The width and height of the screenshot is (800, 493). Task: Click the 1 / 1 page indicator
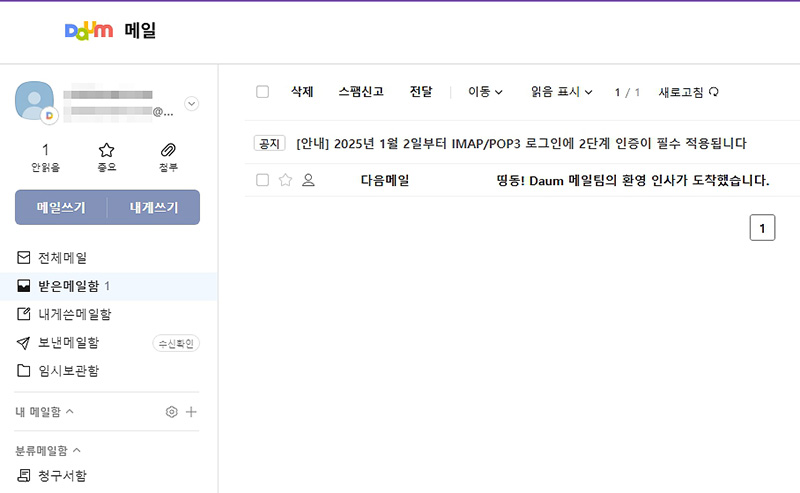pos(627,92)
